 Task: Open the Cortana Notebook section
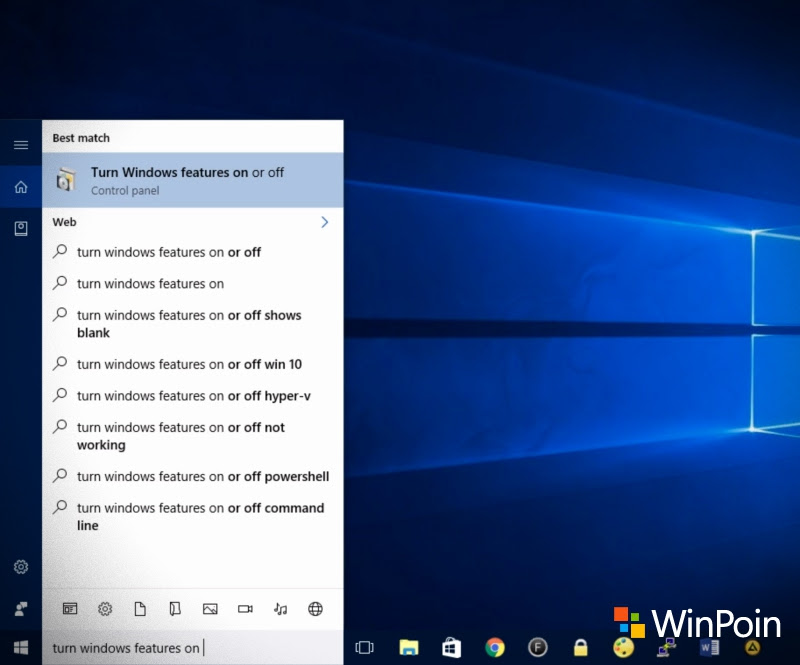click(x=21, y=228)
